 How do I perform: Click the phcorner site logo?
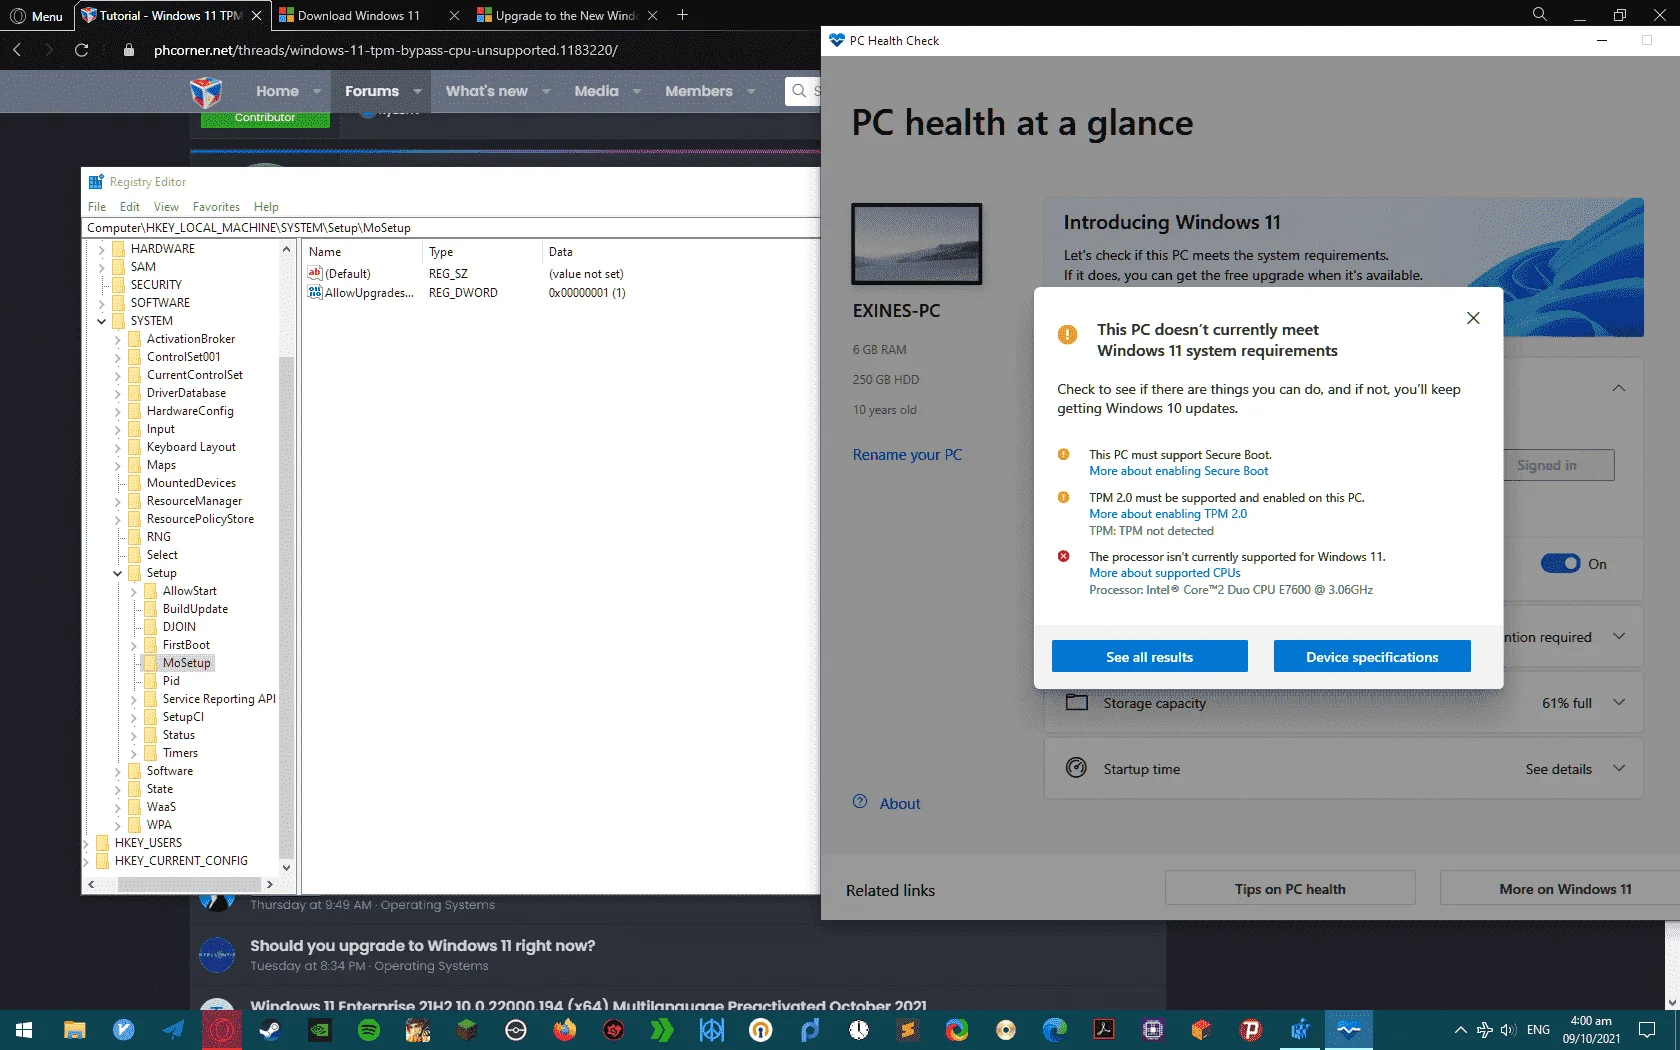coord(206,92)
